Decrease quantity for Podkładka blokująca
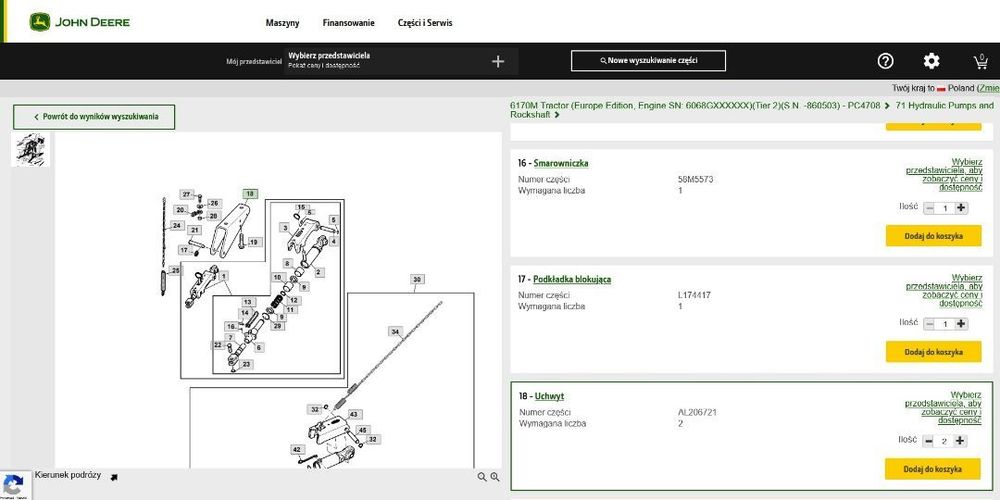This screenshot has height=500, width=1000. pos(930,324)
